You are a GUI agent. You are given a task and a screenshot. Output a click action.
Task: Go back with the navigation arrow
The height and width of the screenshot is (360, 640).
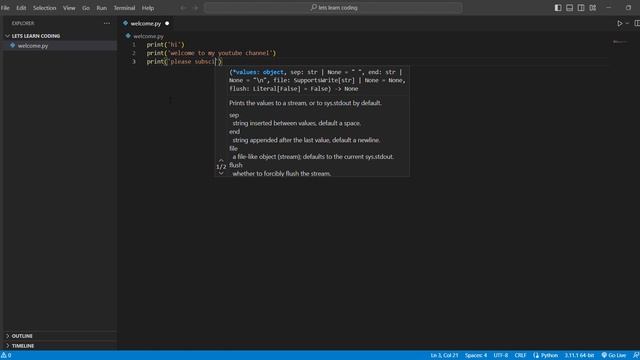click(183, 8)
